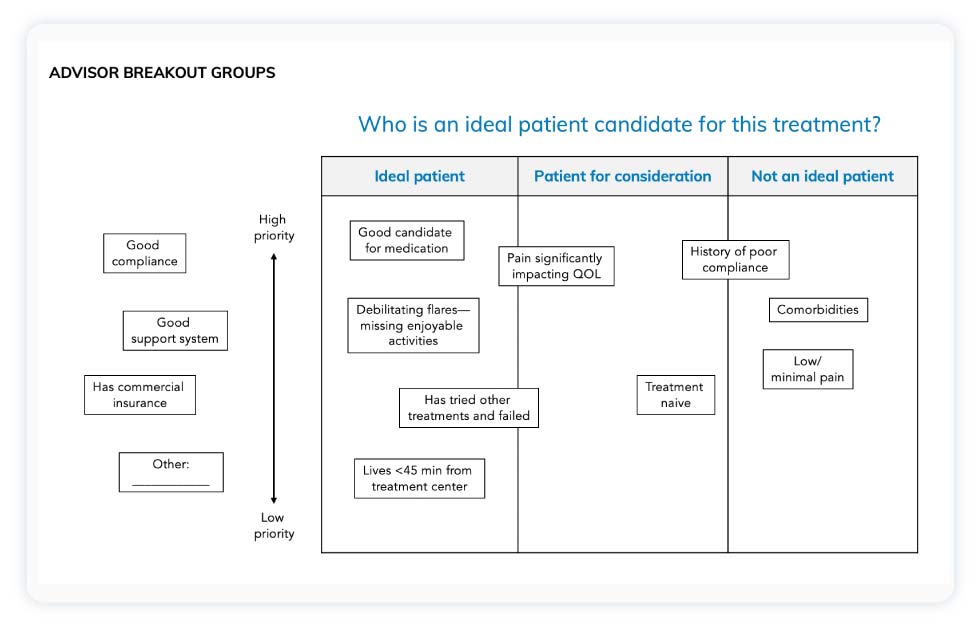Click the 'Debilitating flares' card
This screenshot has height=632, width=980.
coord(413,325)
